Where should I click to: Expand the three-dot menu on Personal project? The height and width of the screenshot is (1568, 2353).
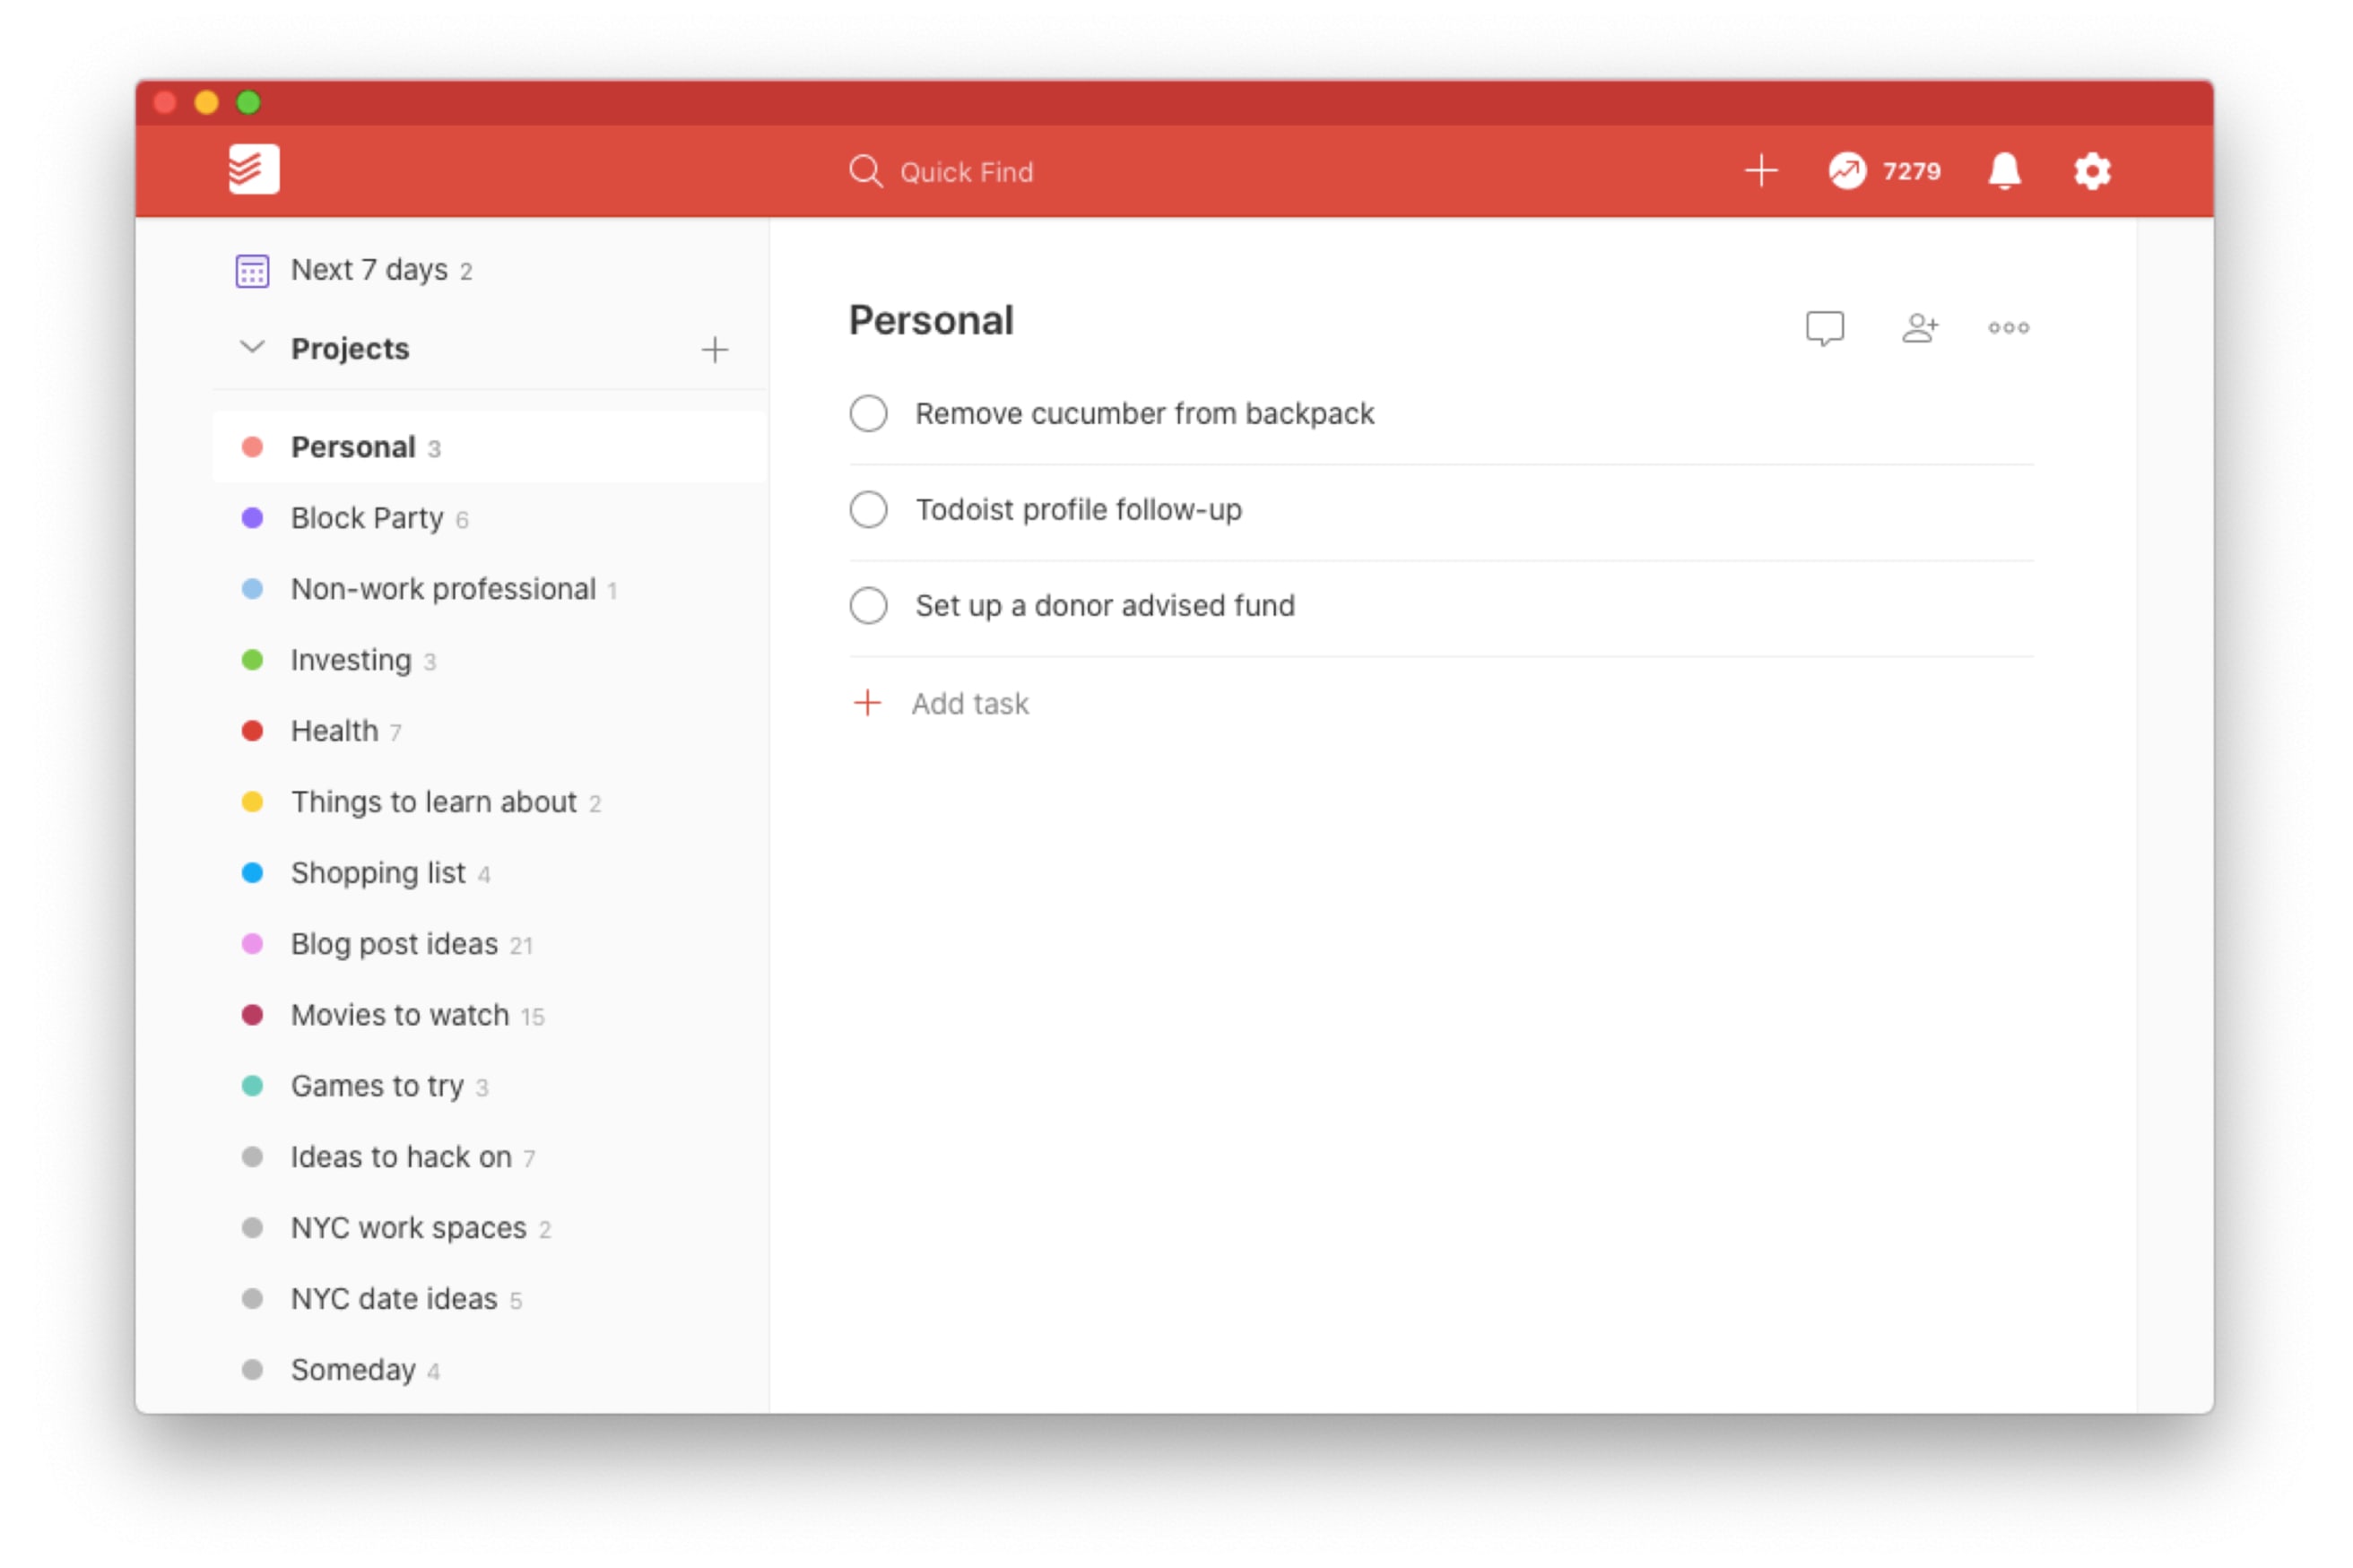tap(2009, 325)
